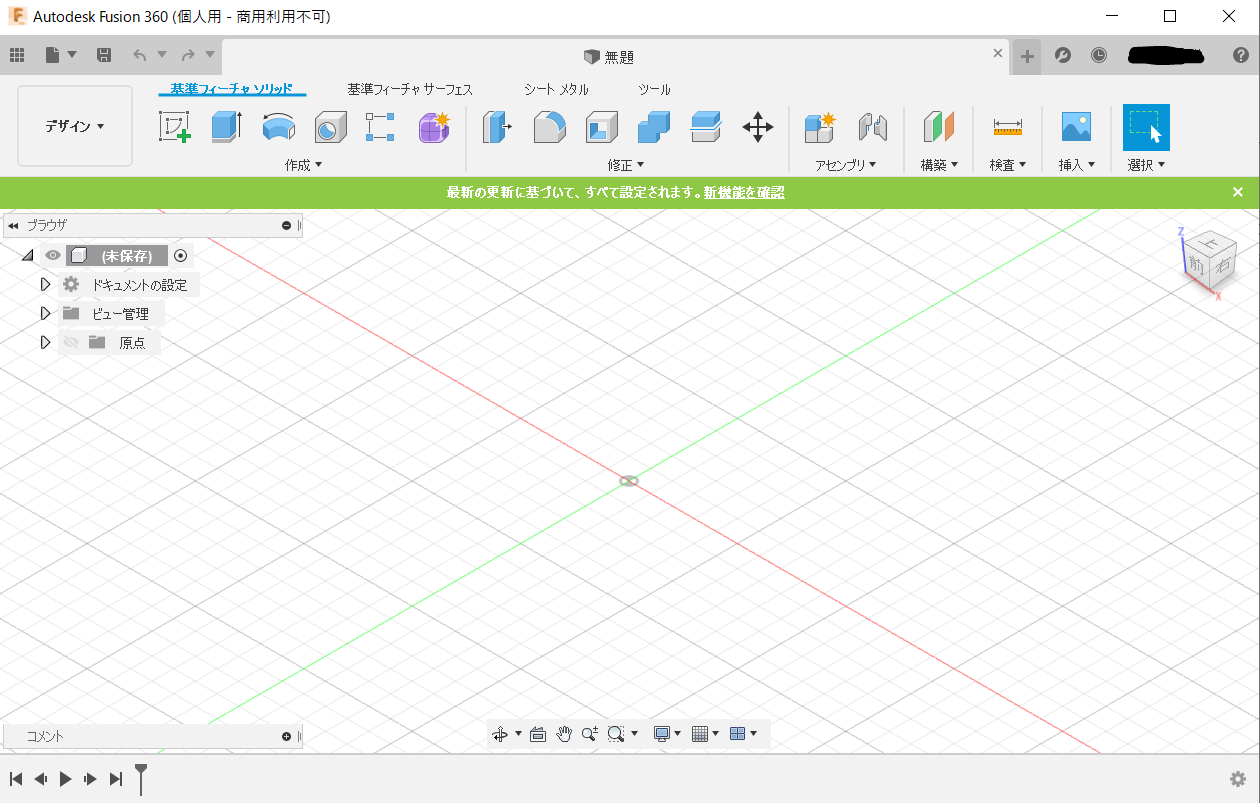Select the Shell tool
The width and height of the screenshot is (1260, 803).
(601, 127)
